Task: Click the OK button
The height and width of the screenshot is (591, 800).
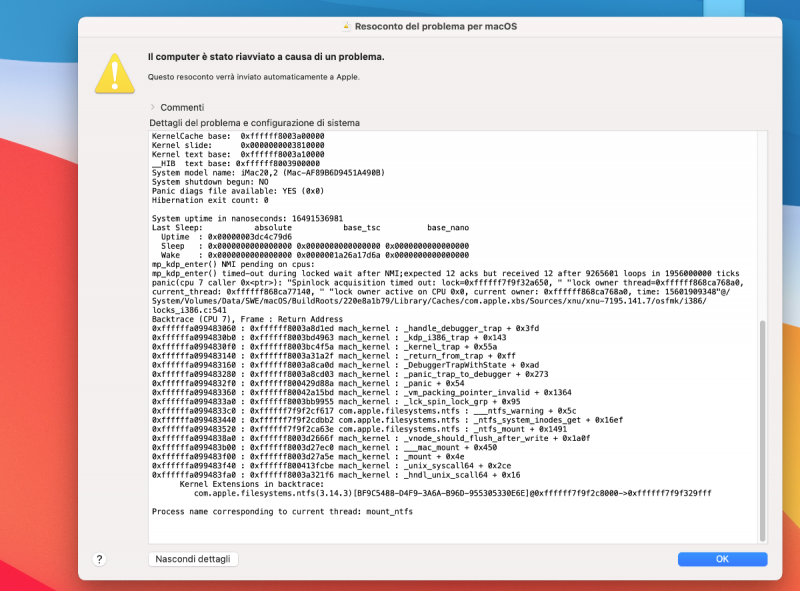Action: pyautogui.click(x=722, y=559)
